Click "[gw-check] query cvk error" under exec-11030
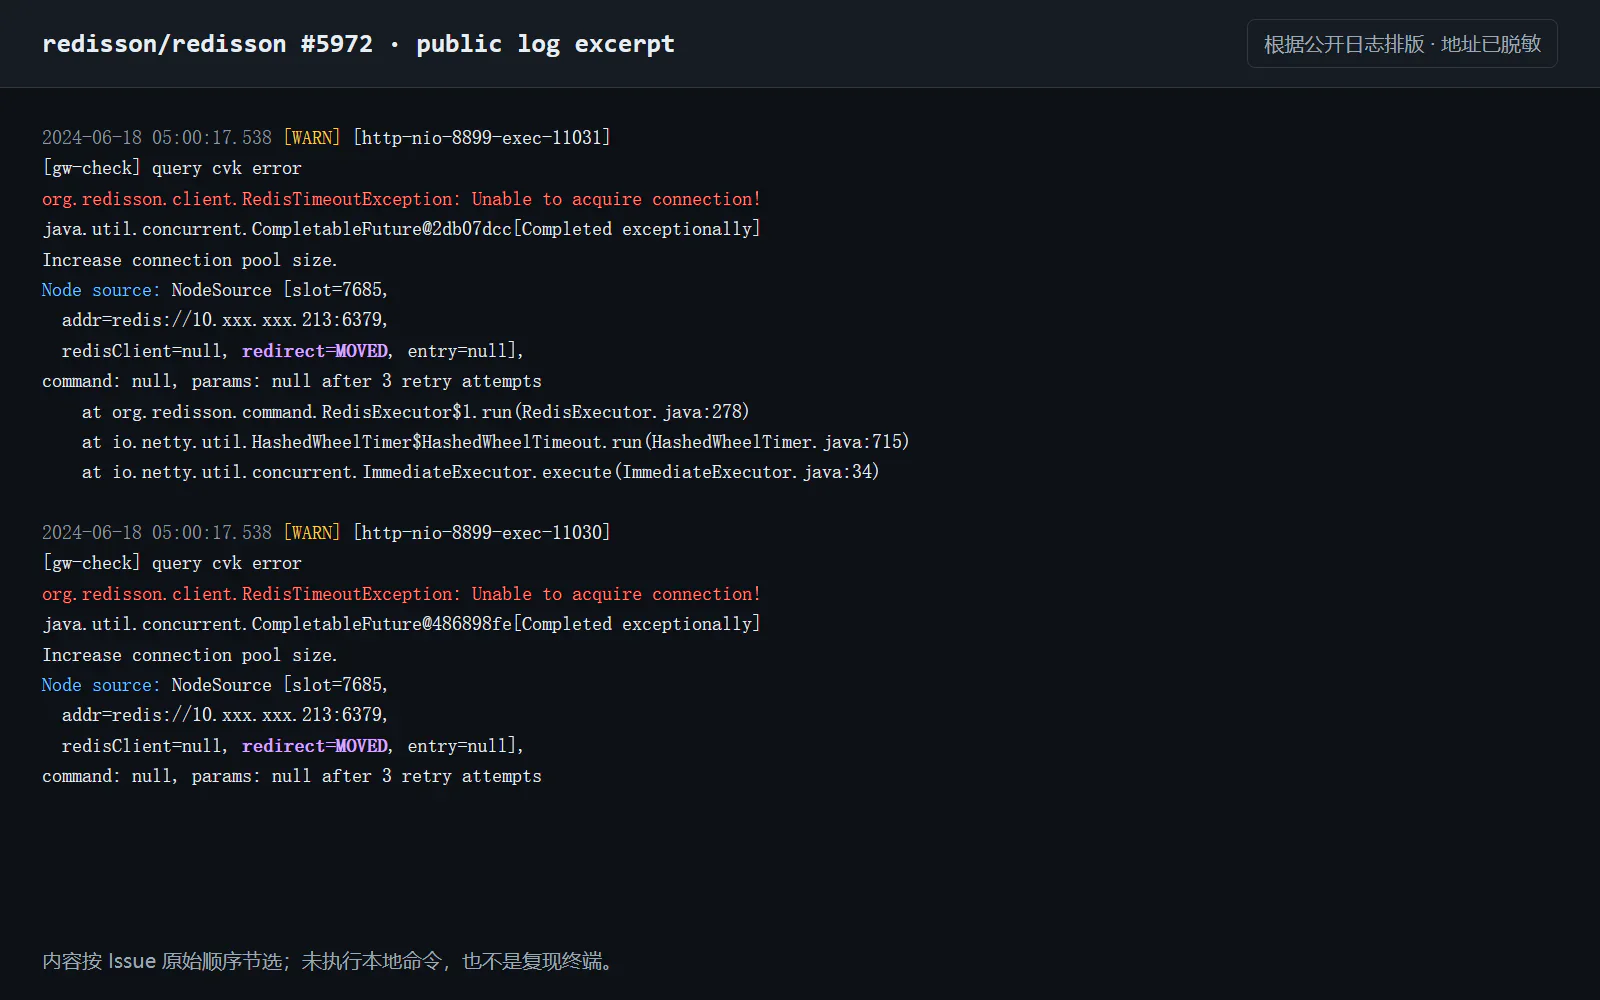This screenshot has height=1000, width=1600. 172,563
